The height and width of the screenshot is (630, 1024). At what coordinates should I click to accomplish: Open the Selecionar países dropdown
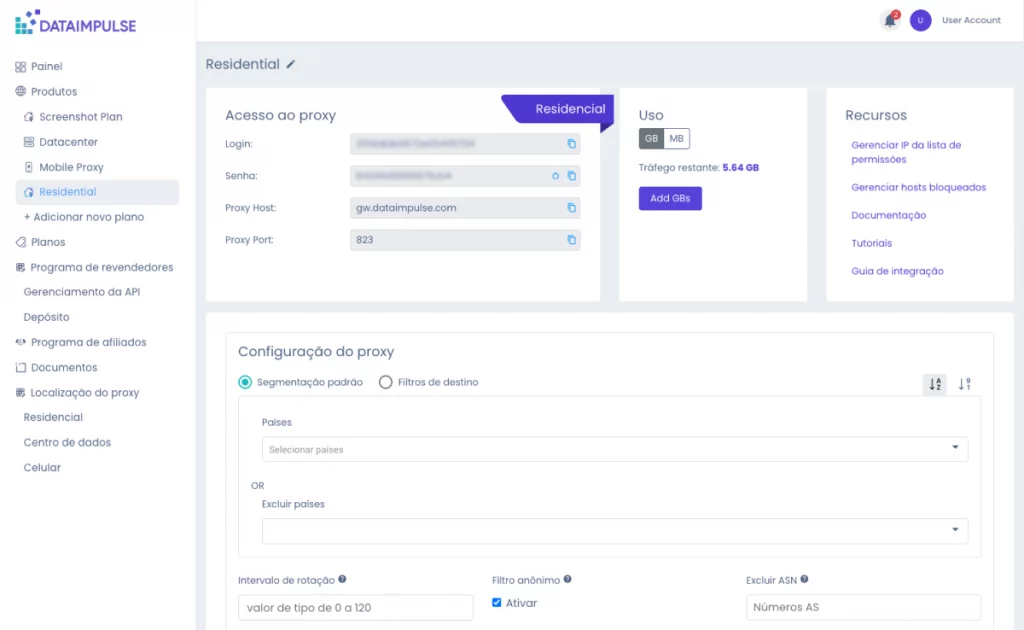614,449
